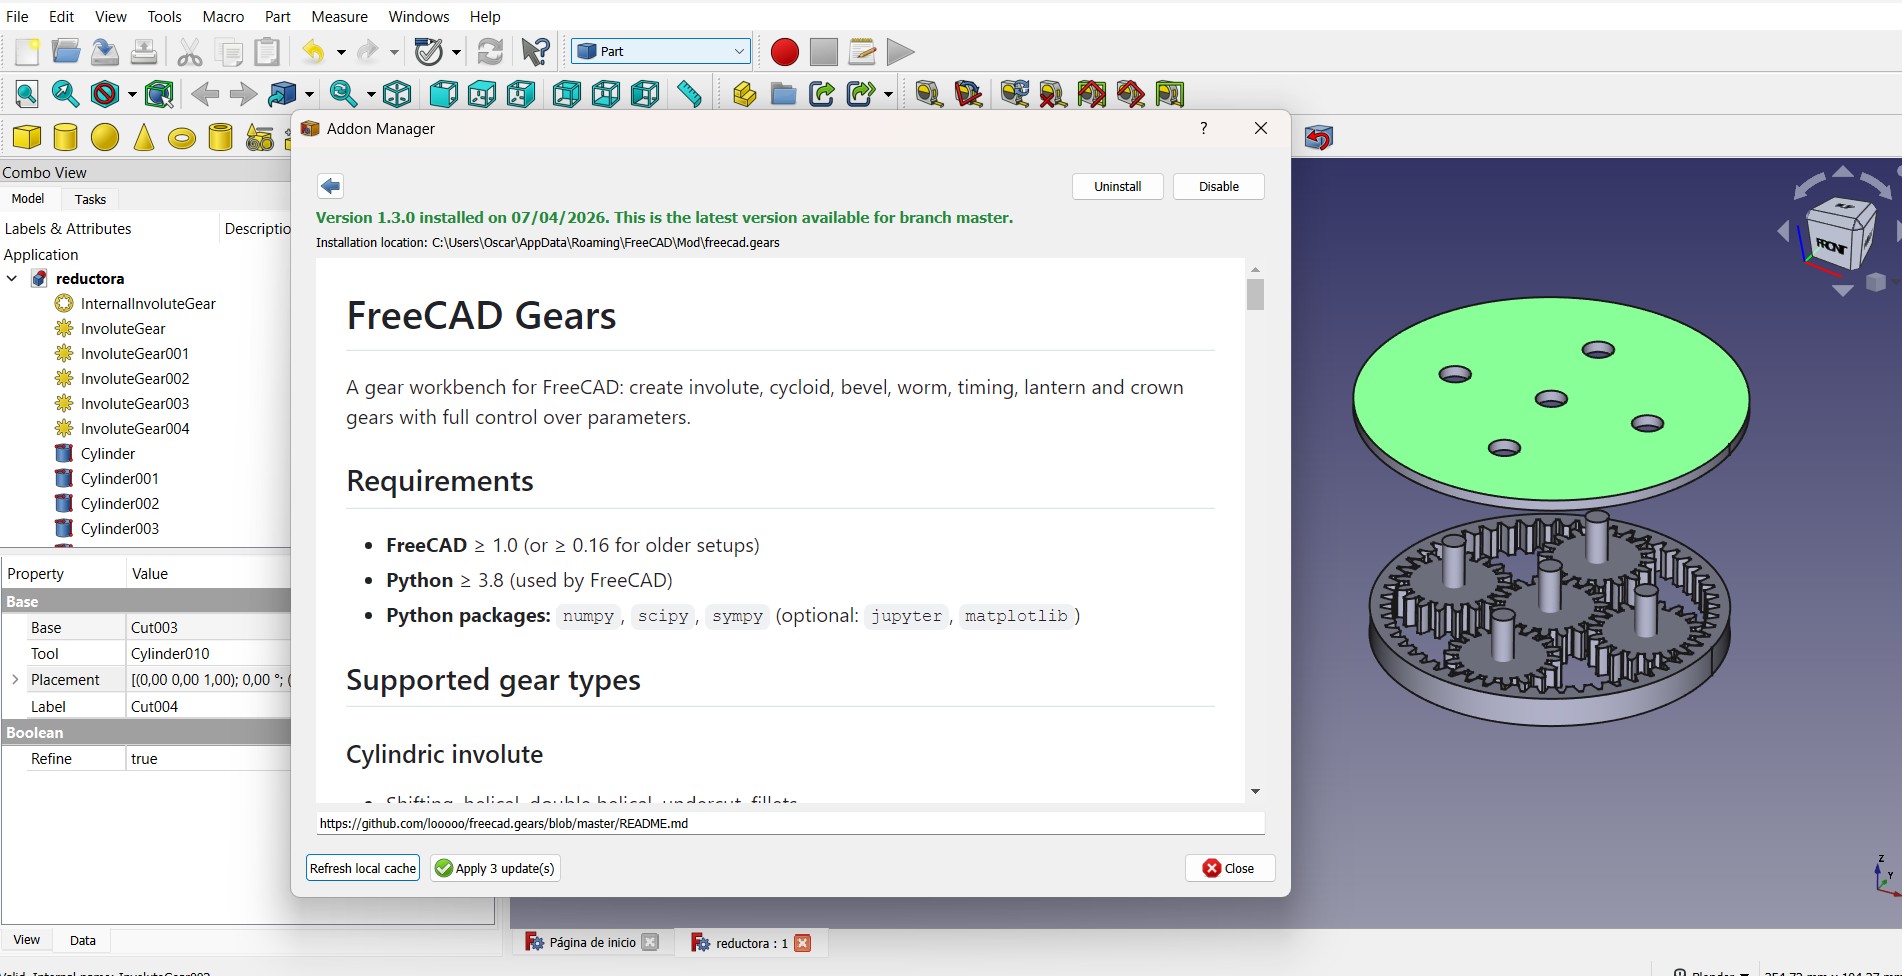The height and width of the screenshot is (976, 1902).
Task: Set the isometric view
Action: pos(397,94)
